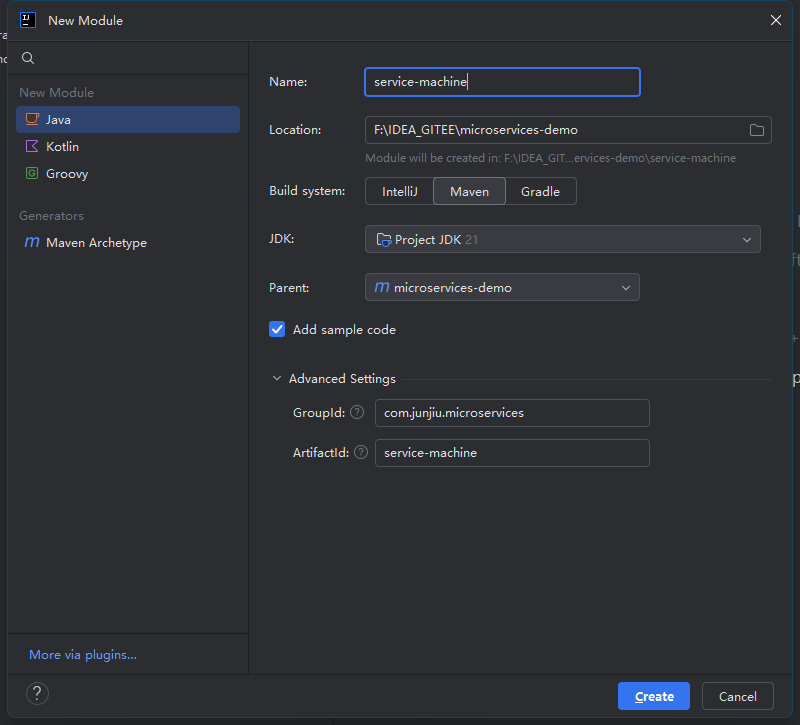Click the JDK dropdown chevron arrow
Screen dimensions: 800x725
click(747, 240)
